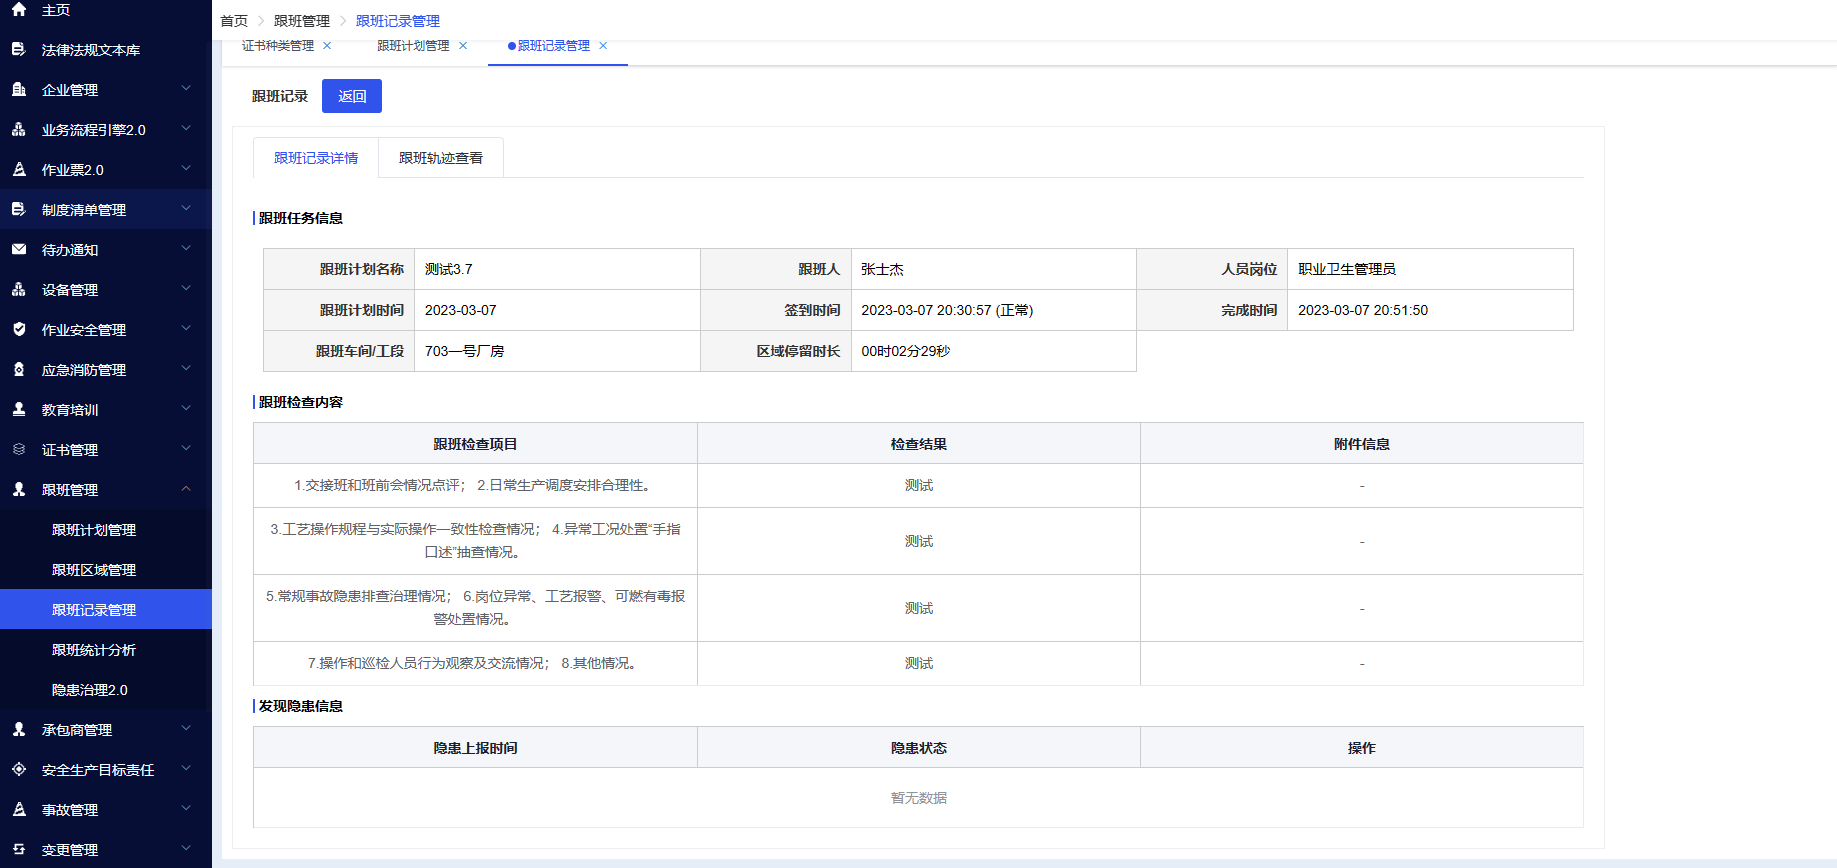Select the 跟班记录详情 tab

click(x=316, y=158)
